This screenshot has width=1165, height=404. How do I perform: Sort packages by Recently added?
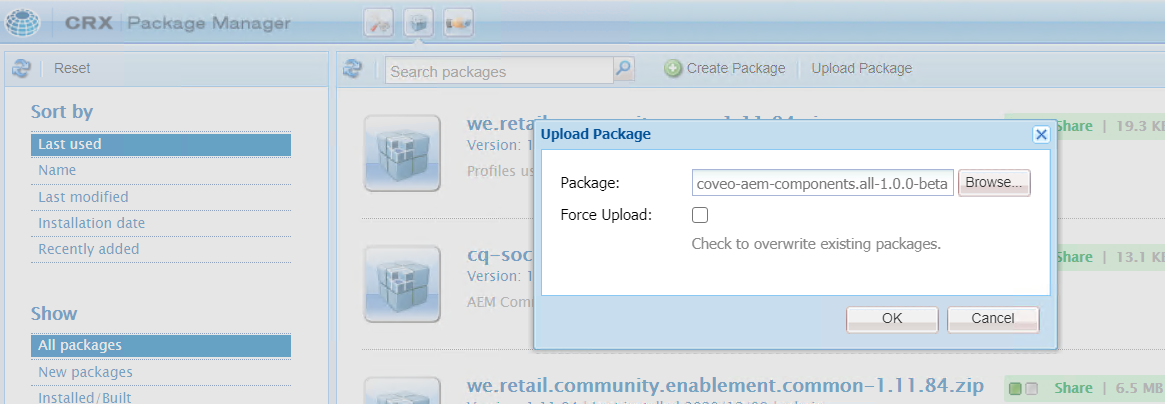tap(160, 249)
